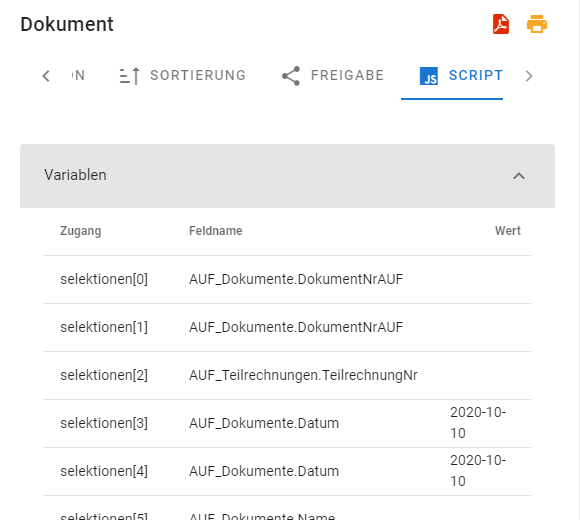Click the sort icon beside SORTIERUNG
The width and height of the screenshot is (580, 520).
[x=130, y=76]
